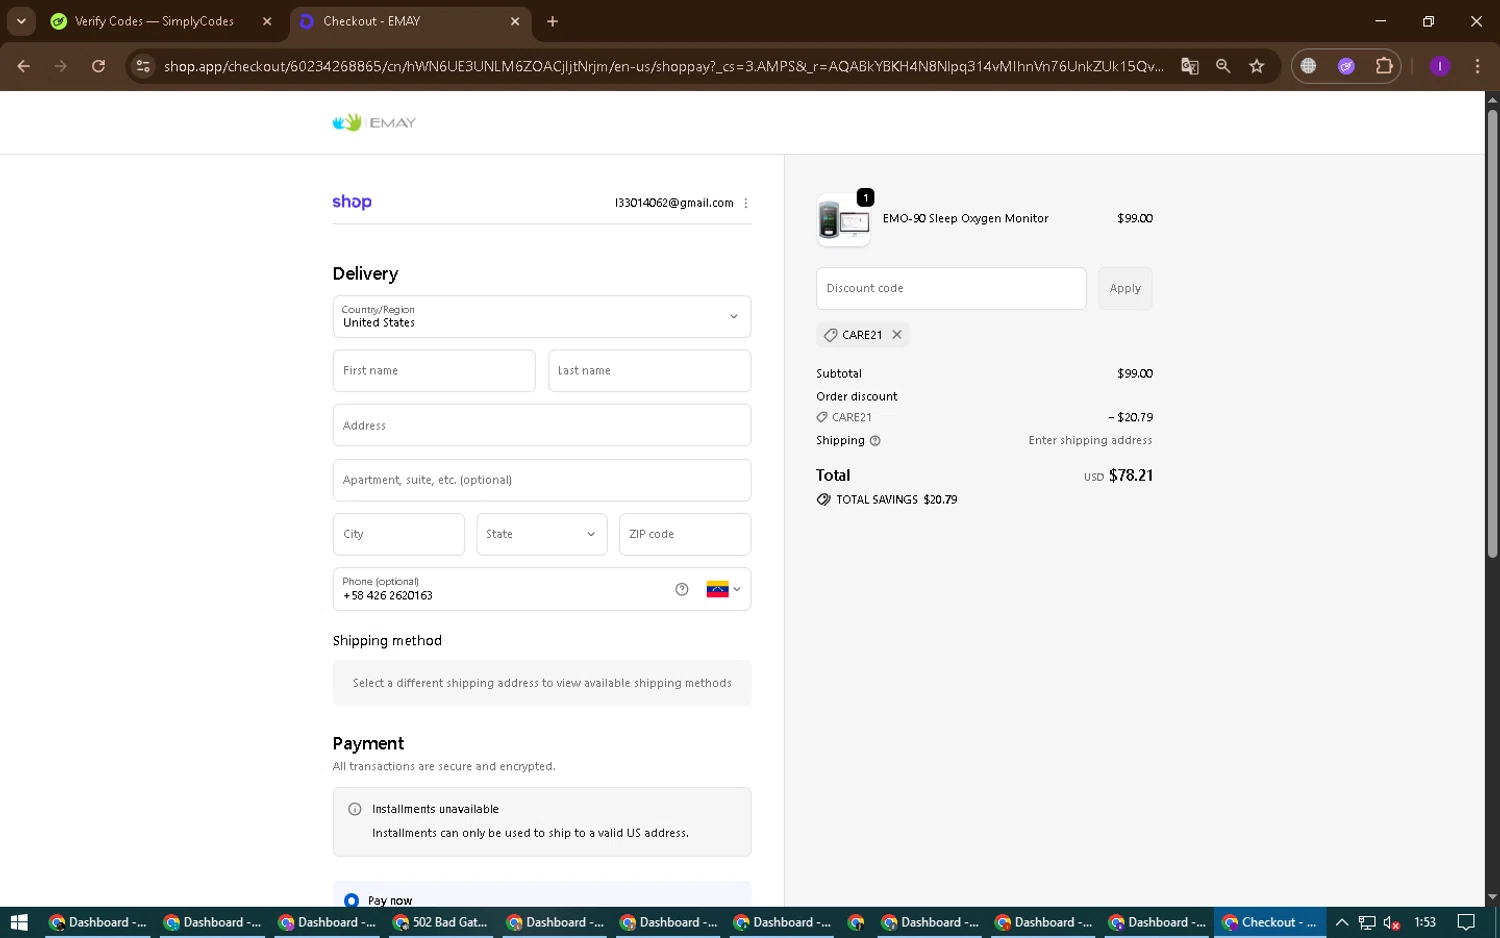Open the network tray icon
Viewport: 1500px width, 938px height.
pyautogui.click(x=1367, y=922)
